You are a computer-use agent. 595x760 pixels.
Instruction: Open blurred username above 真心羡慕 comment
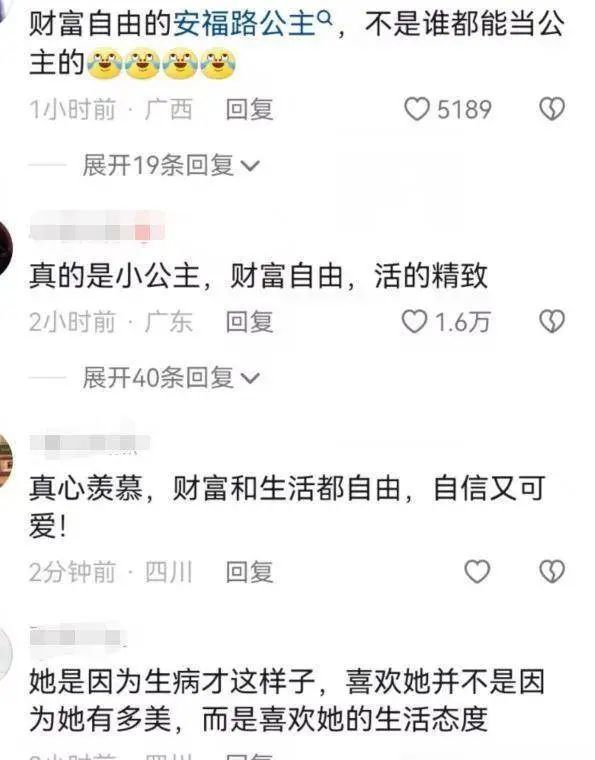click(x=90, y=443)
